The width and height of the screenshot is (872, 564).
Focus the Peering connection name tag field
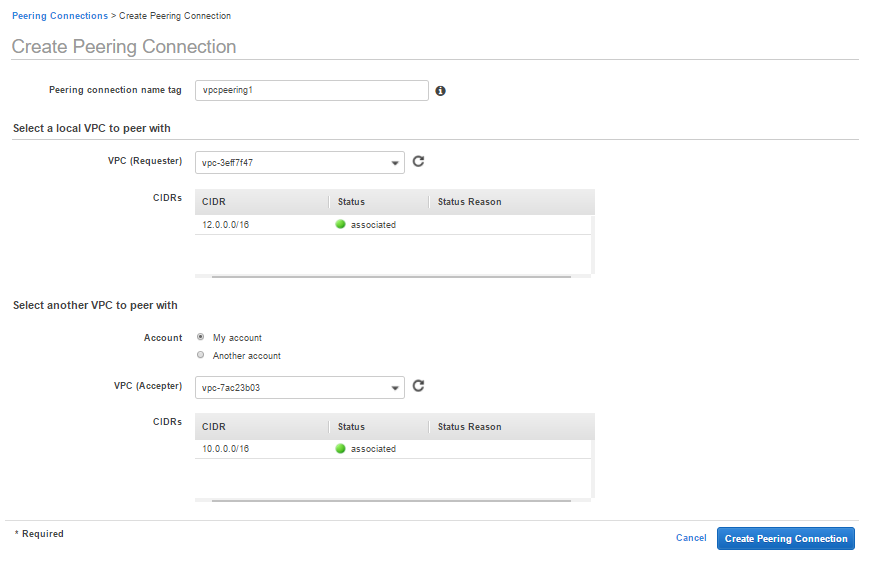(x=311, y=90)
